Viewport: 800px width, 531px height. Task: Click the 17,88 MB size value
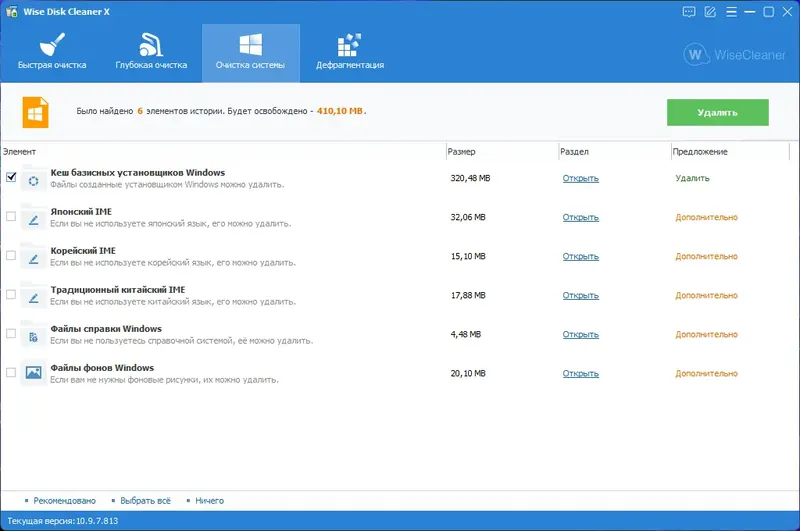tap(468, 295)
